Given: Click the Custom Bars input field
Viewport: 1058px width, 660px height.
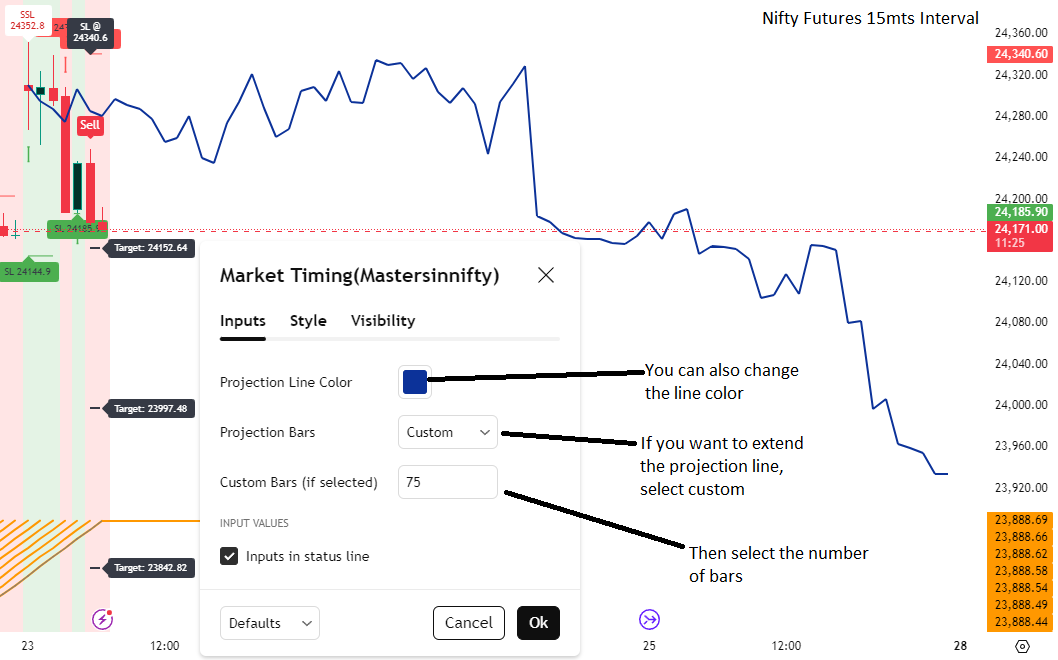Looking at the screenshot, I should tap(448, 482).
